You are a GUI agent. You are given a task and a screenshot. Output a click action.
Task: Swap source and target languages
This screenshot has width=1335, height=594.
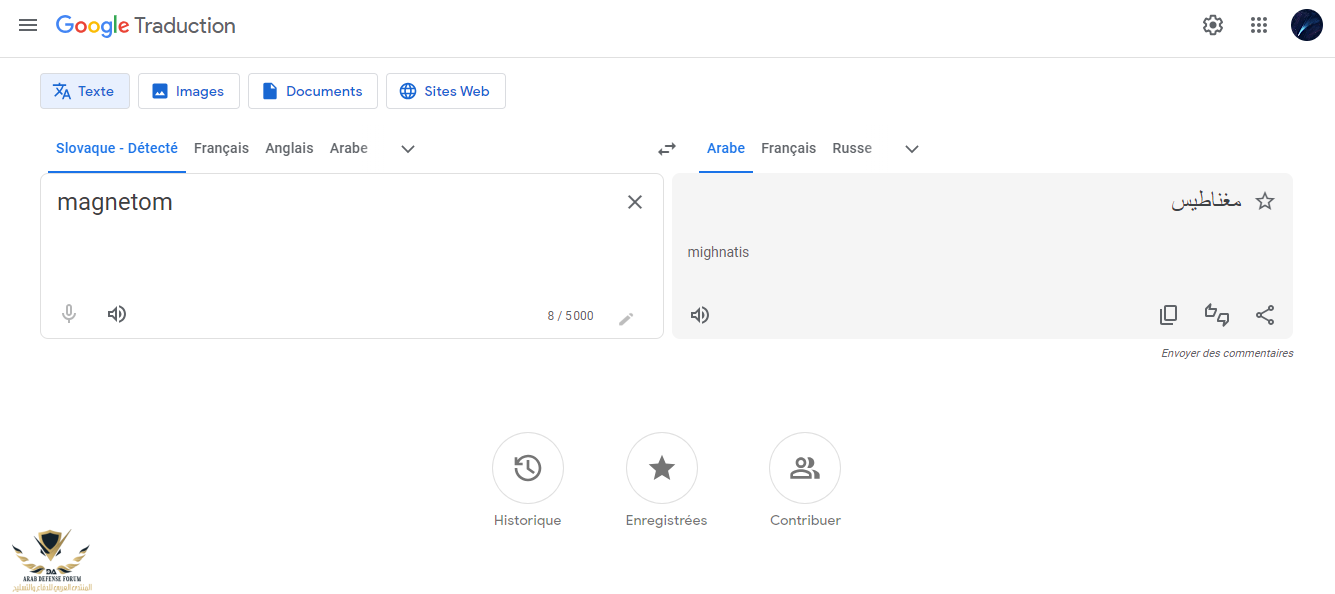click(667, 149)
